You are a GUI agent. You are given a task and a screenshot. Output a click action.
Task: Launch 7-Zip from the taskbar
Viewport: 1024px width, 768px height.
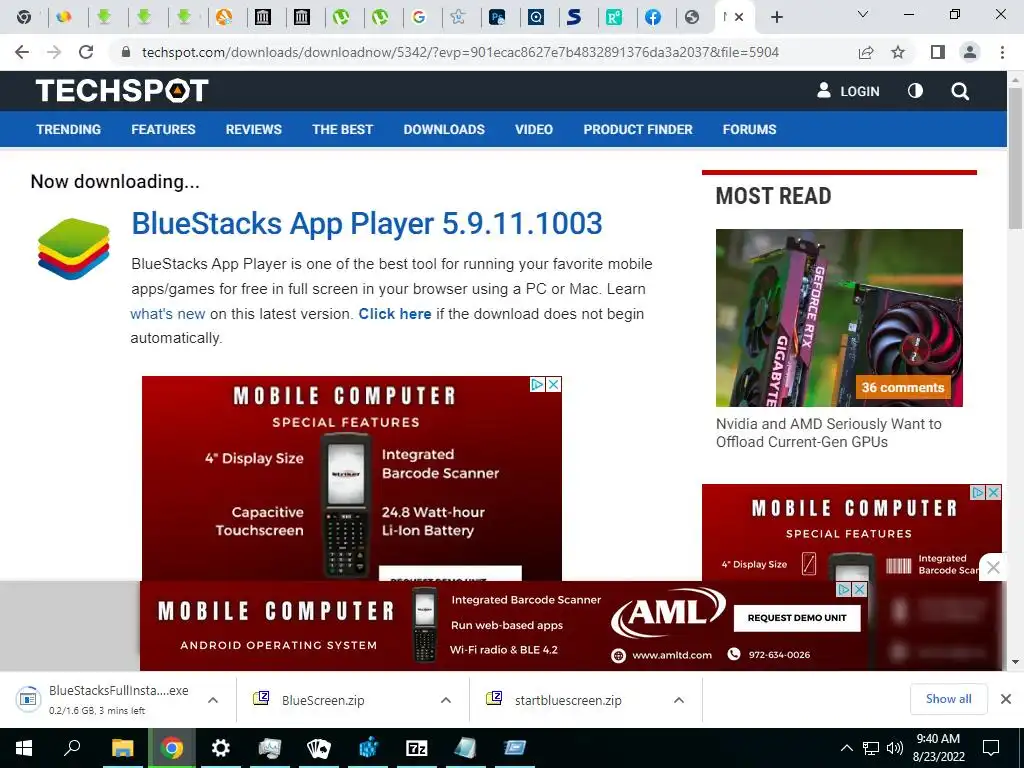point(417,748)
